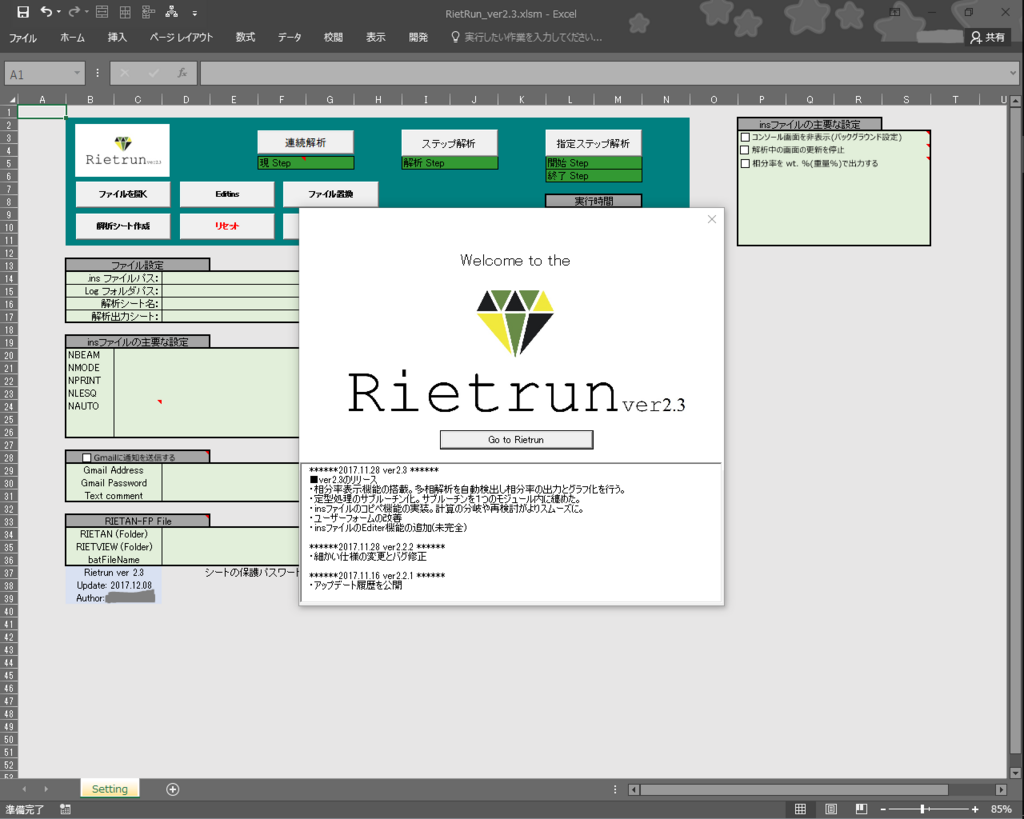Click the column B header
Image resolution: width=1024 pixels, height=819 pixels.
[x=90, y=99]
